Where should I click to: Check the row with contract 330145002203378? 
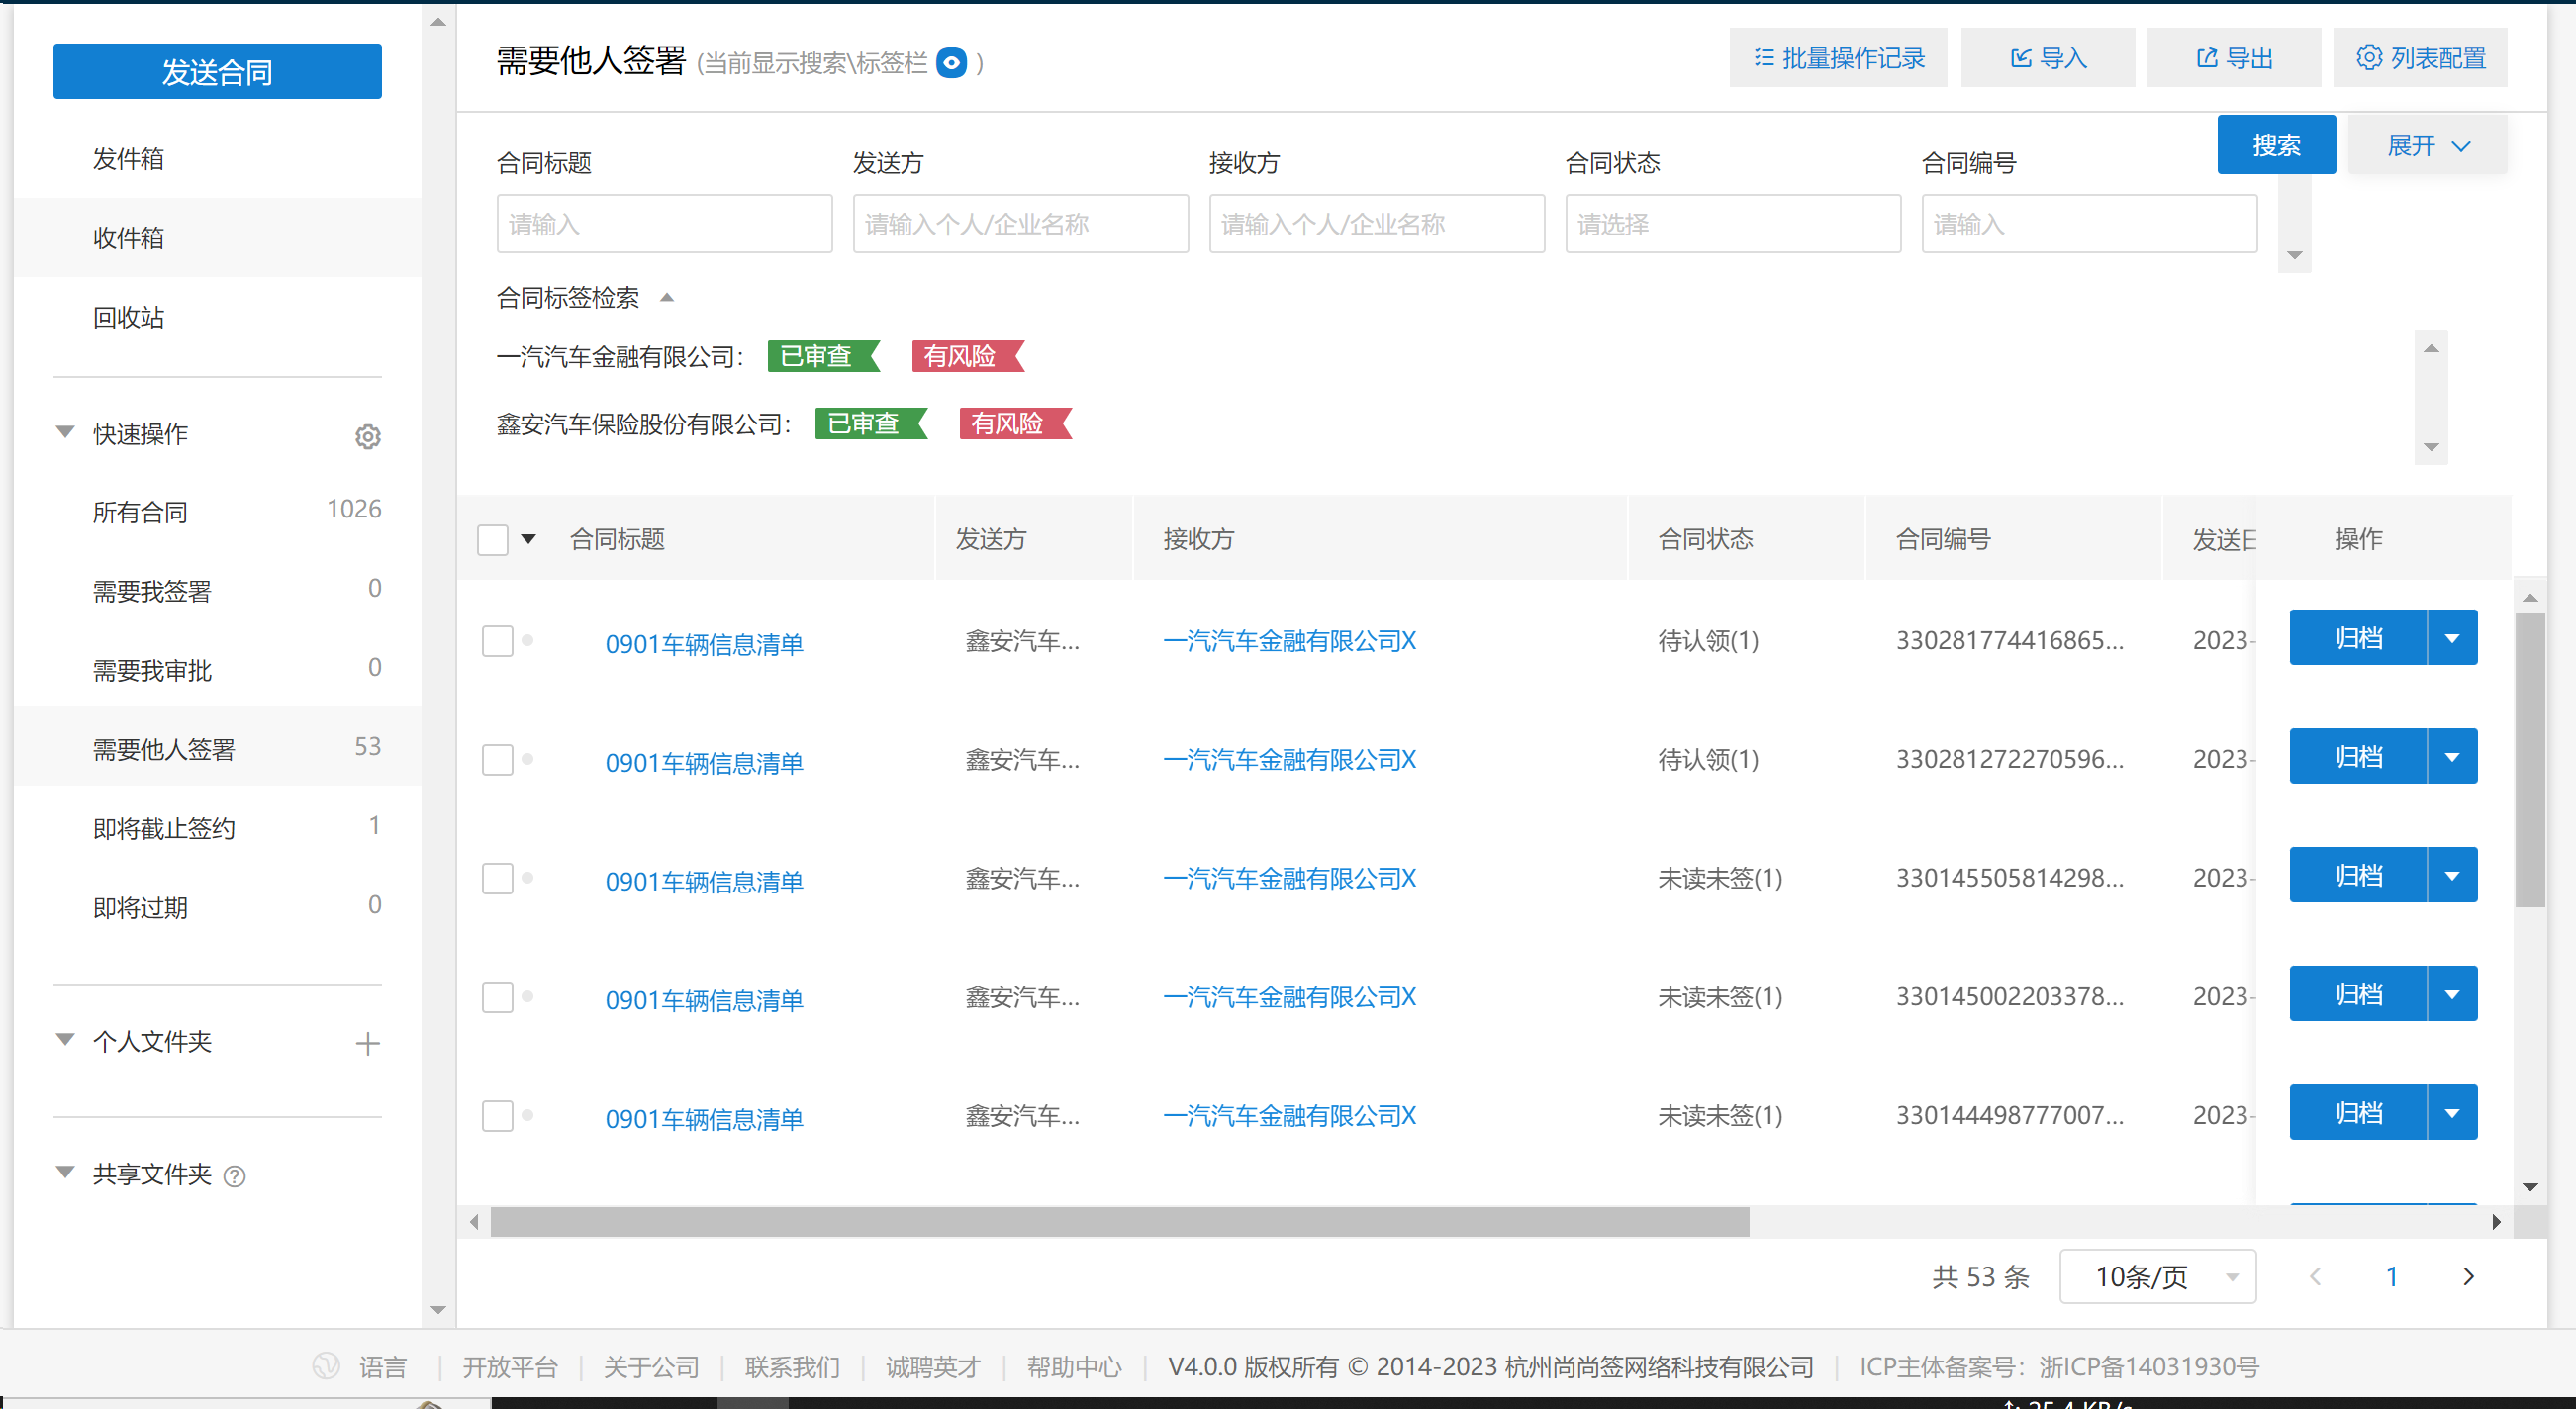pyautogui.click(x=497, y=997)
